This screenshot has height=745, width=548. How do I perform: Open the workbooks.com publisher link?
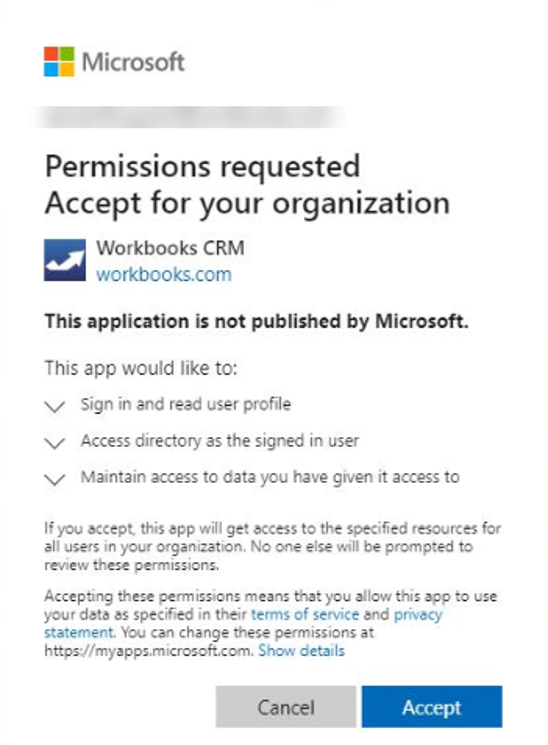[x=164, y=275]
